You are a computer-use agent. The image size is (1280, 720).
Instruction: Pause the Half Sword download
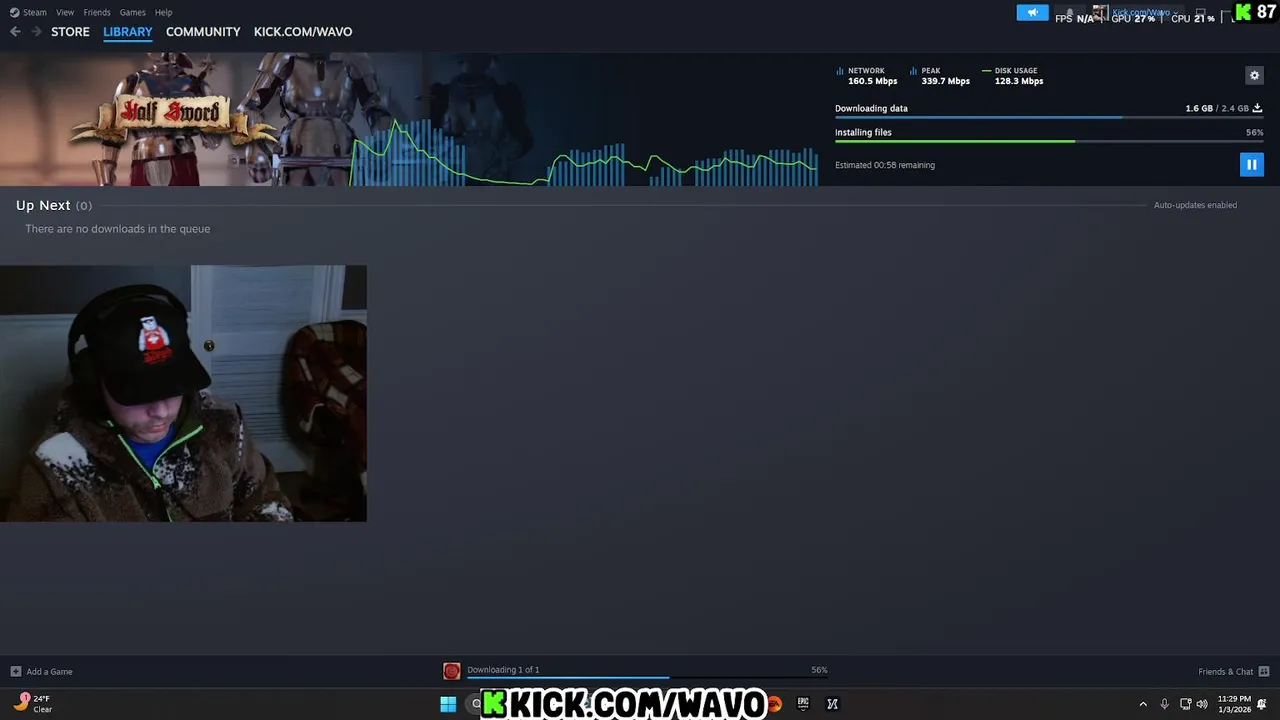tap(1251, 164)
